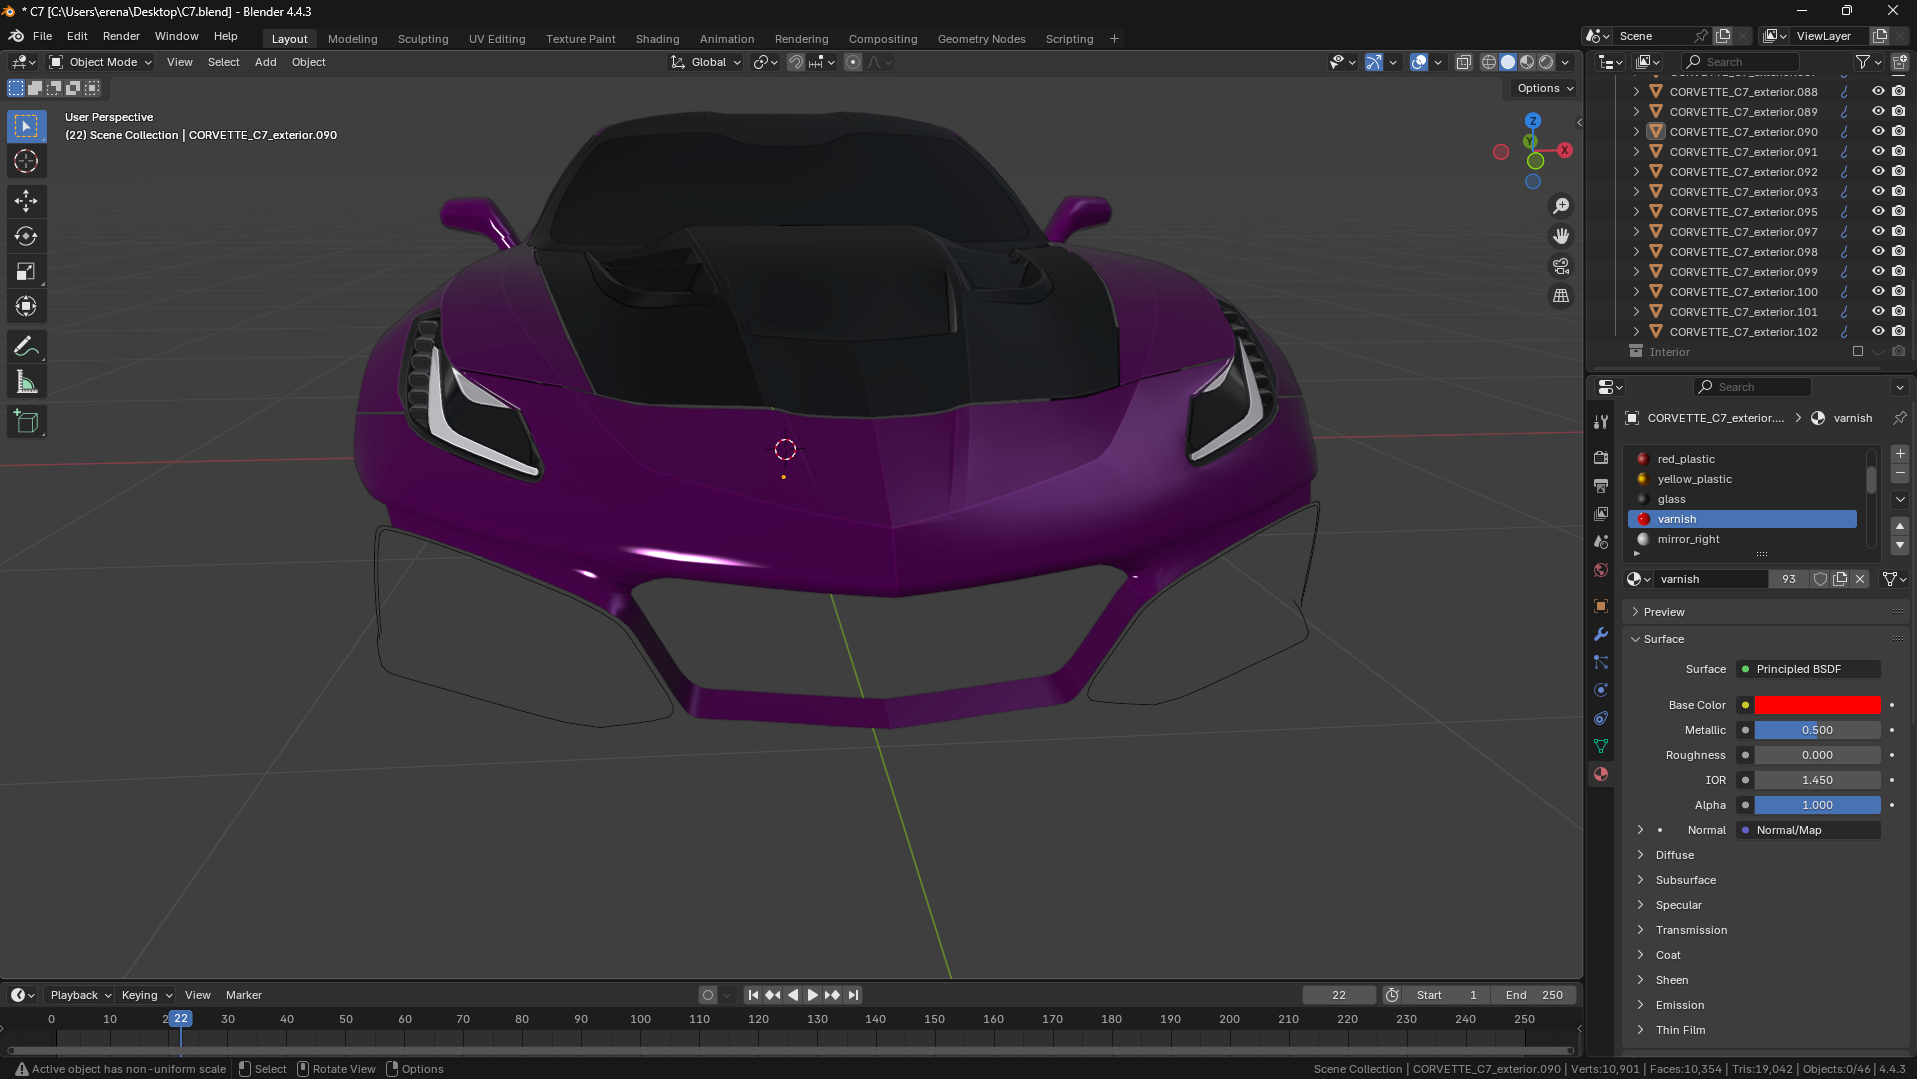Open the Marker menu in the timeline
The width and height of the screenshot is (1917, 1079).
point(243,995)
